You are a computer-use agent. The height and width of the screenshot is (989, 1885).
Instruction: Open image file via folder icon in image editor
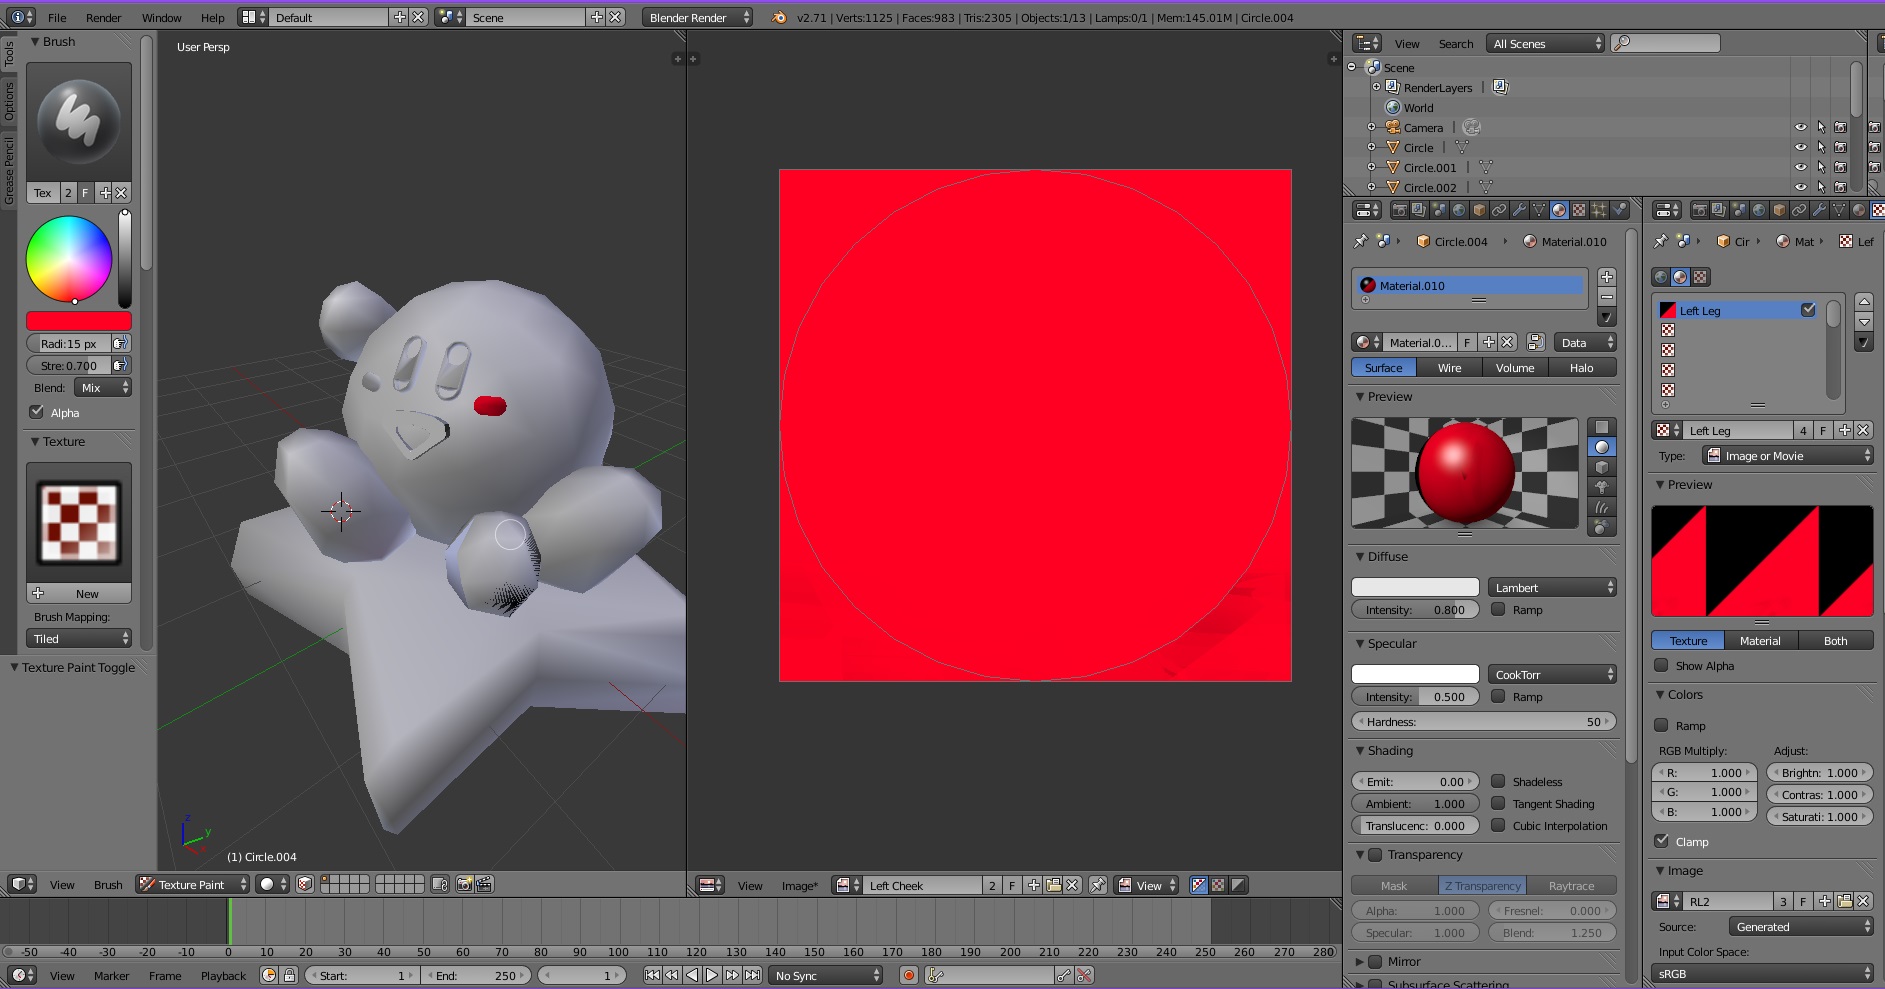(x=1053, y=885)
